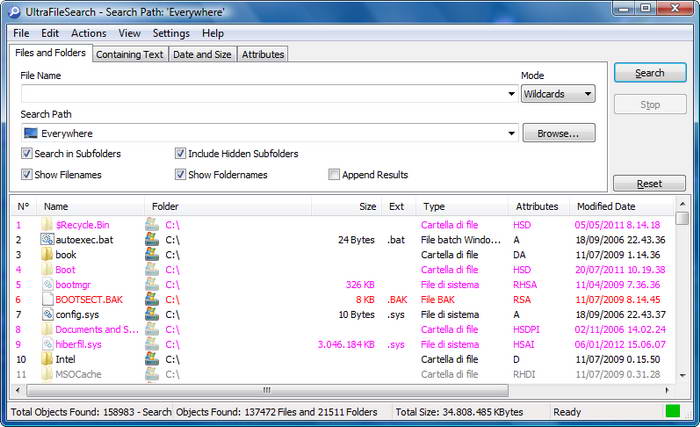Open the Actions menu

pos(89,33)
